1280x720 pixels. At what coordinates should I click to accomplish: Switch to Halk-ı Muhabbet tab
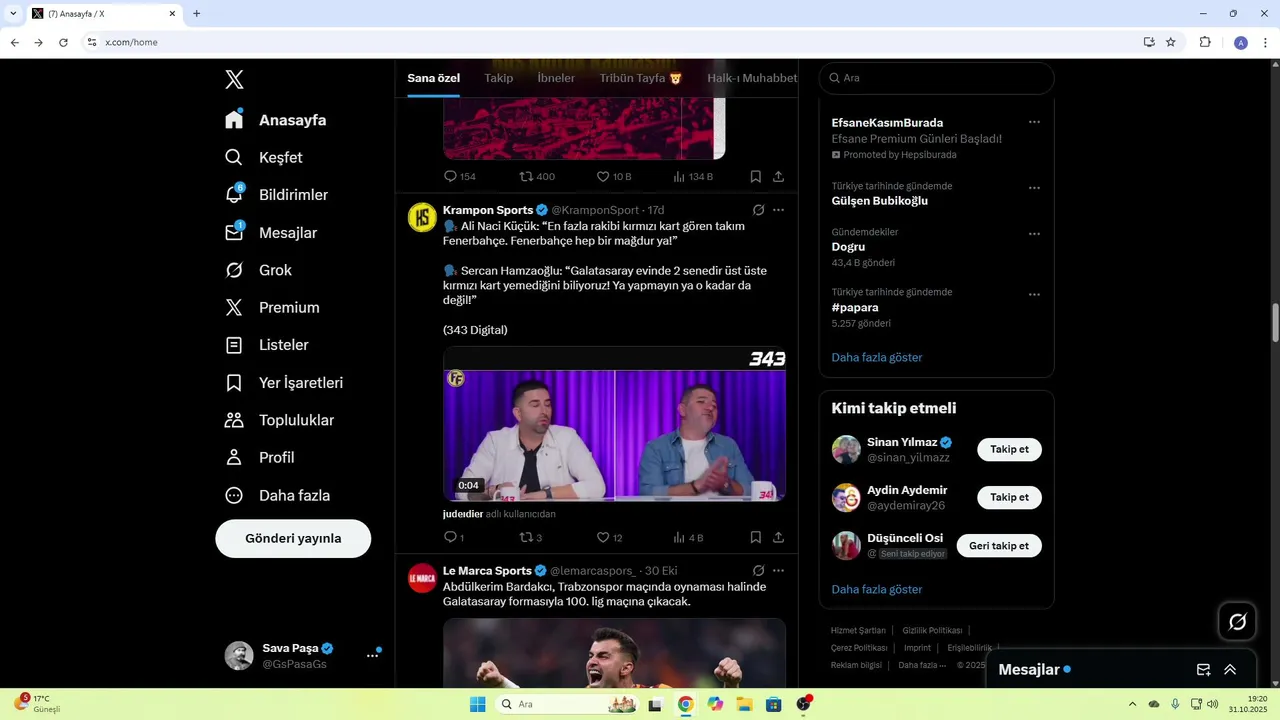tap(752, 78)
